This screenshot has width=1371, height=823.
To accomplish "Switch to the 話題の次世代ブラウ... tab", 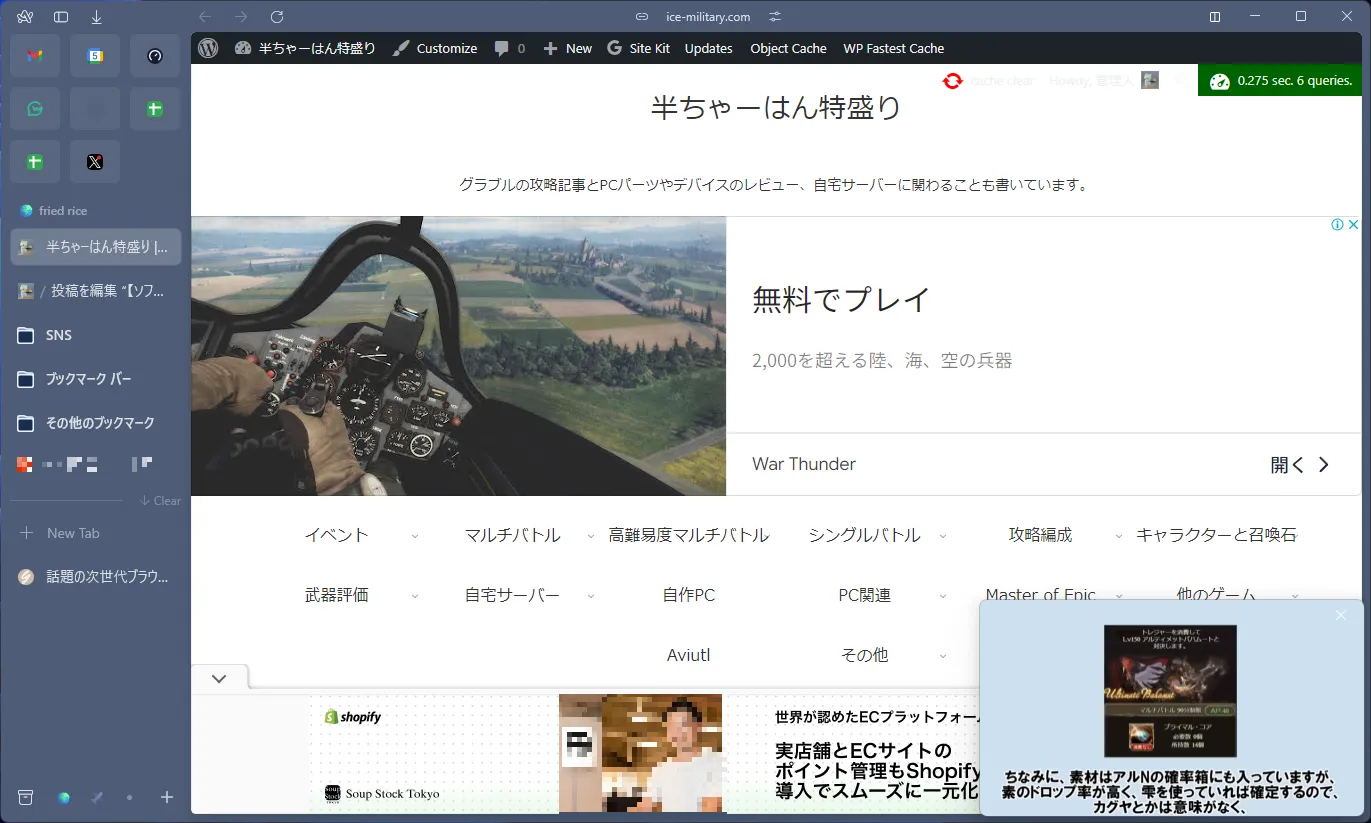I will 96,577.
